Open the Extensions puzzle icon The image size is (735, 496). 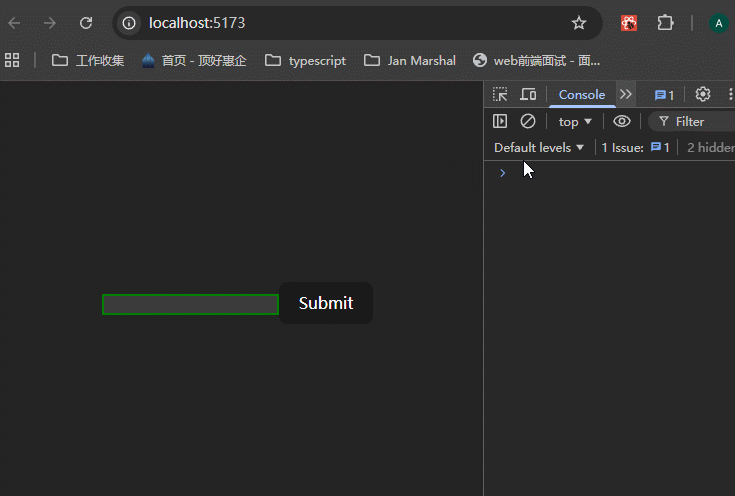pos(665,23)
